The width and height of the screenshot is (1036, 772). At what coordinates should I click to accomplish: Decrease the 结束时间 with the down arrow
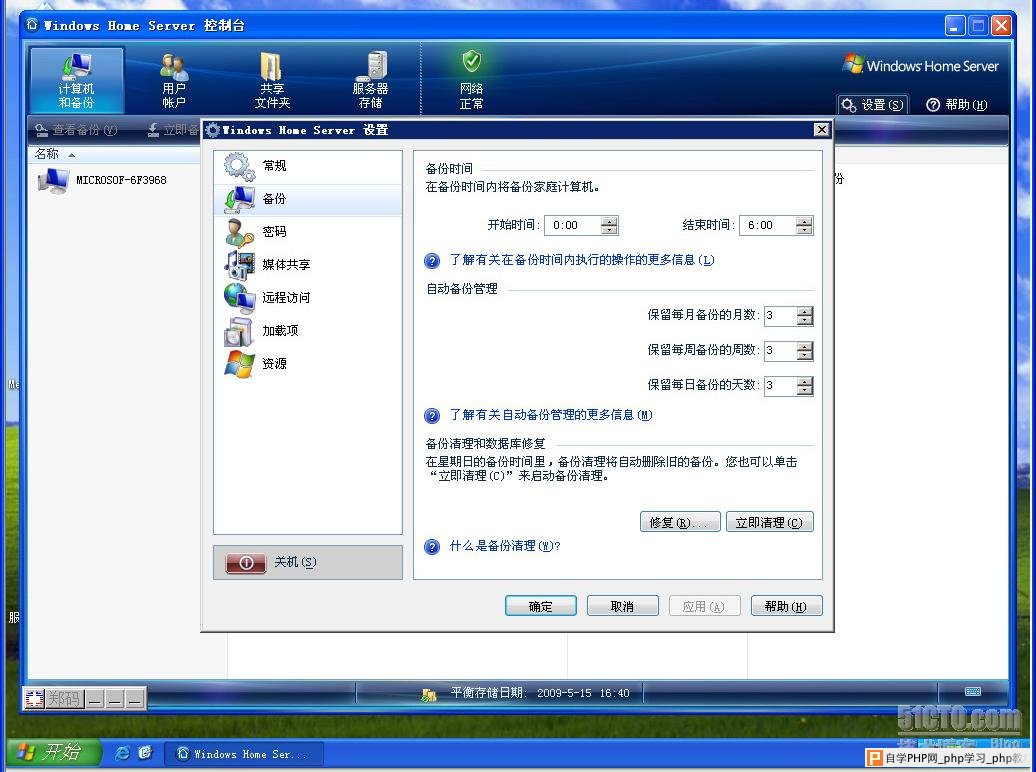coord(804,230)
